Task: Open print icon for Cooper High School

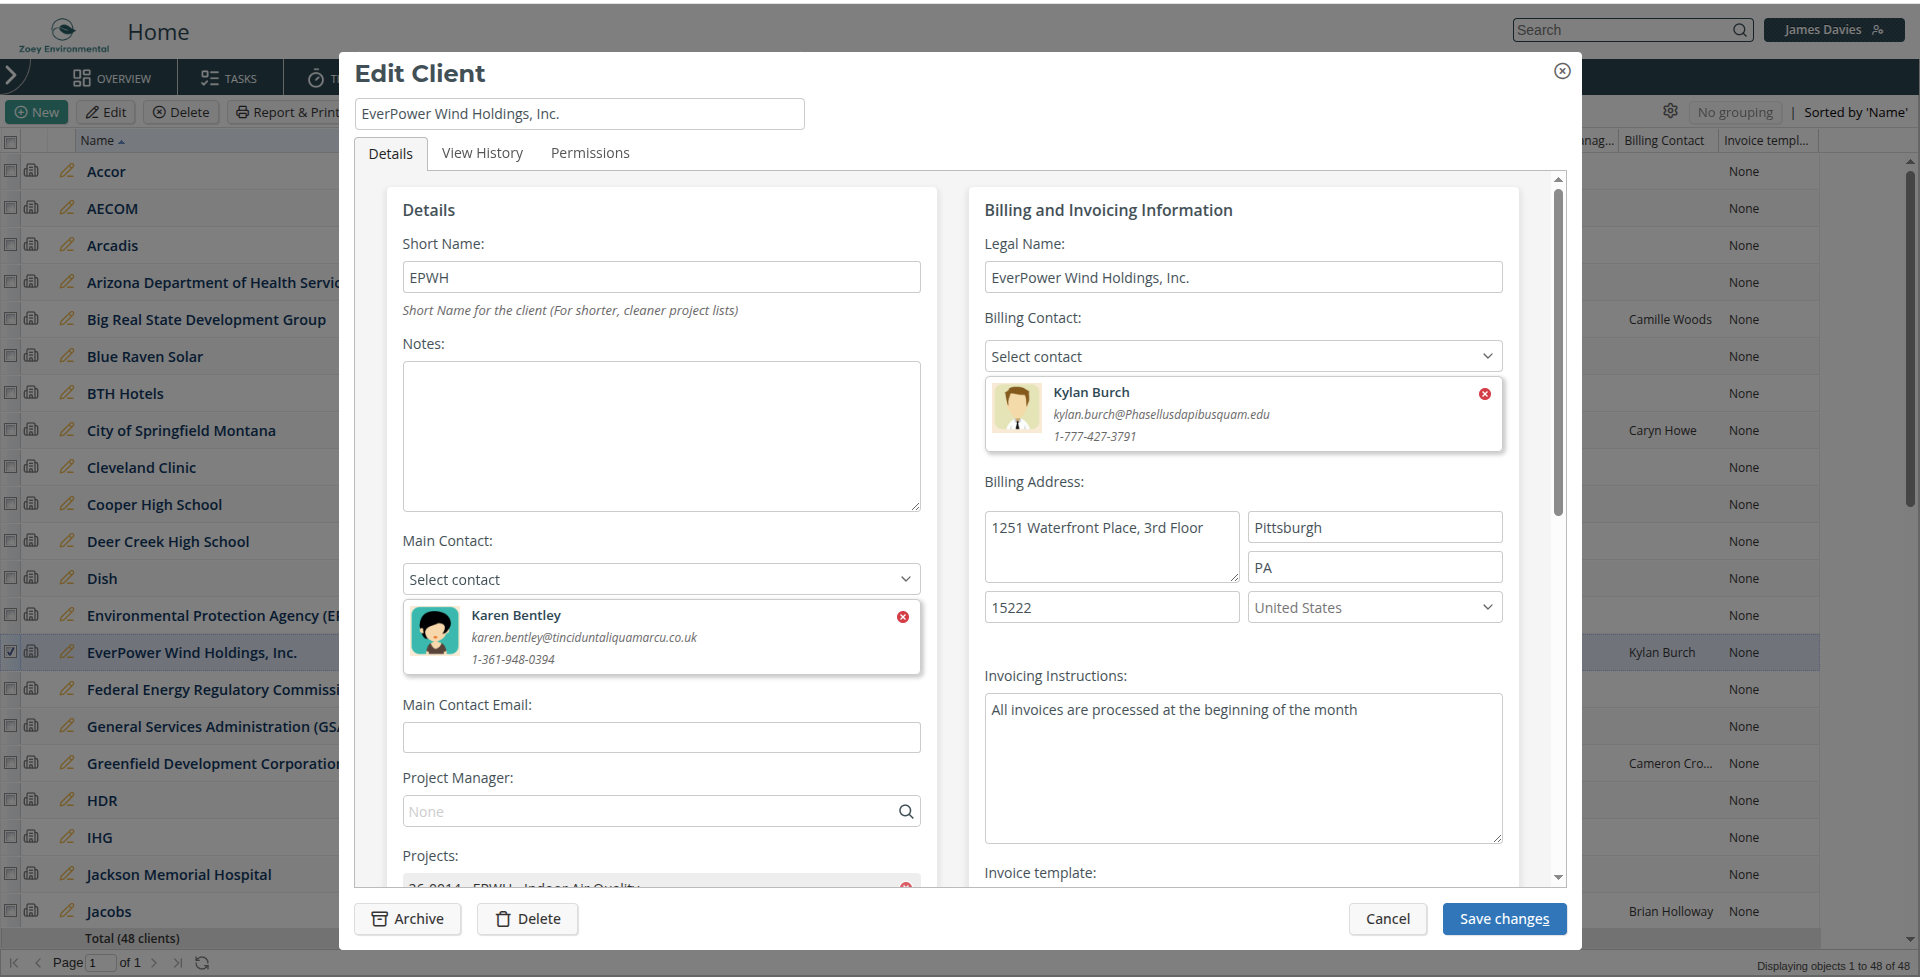Action: tap(31, 504)
